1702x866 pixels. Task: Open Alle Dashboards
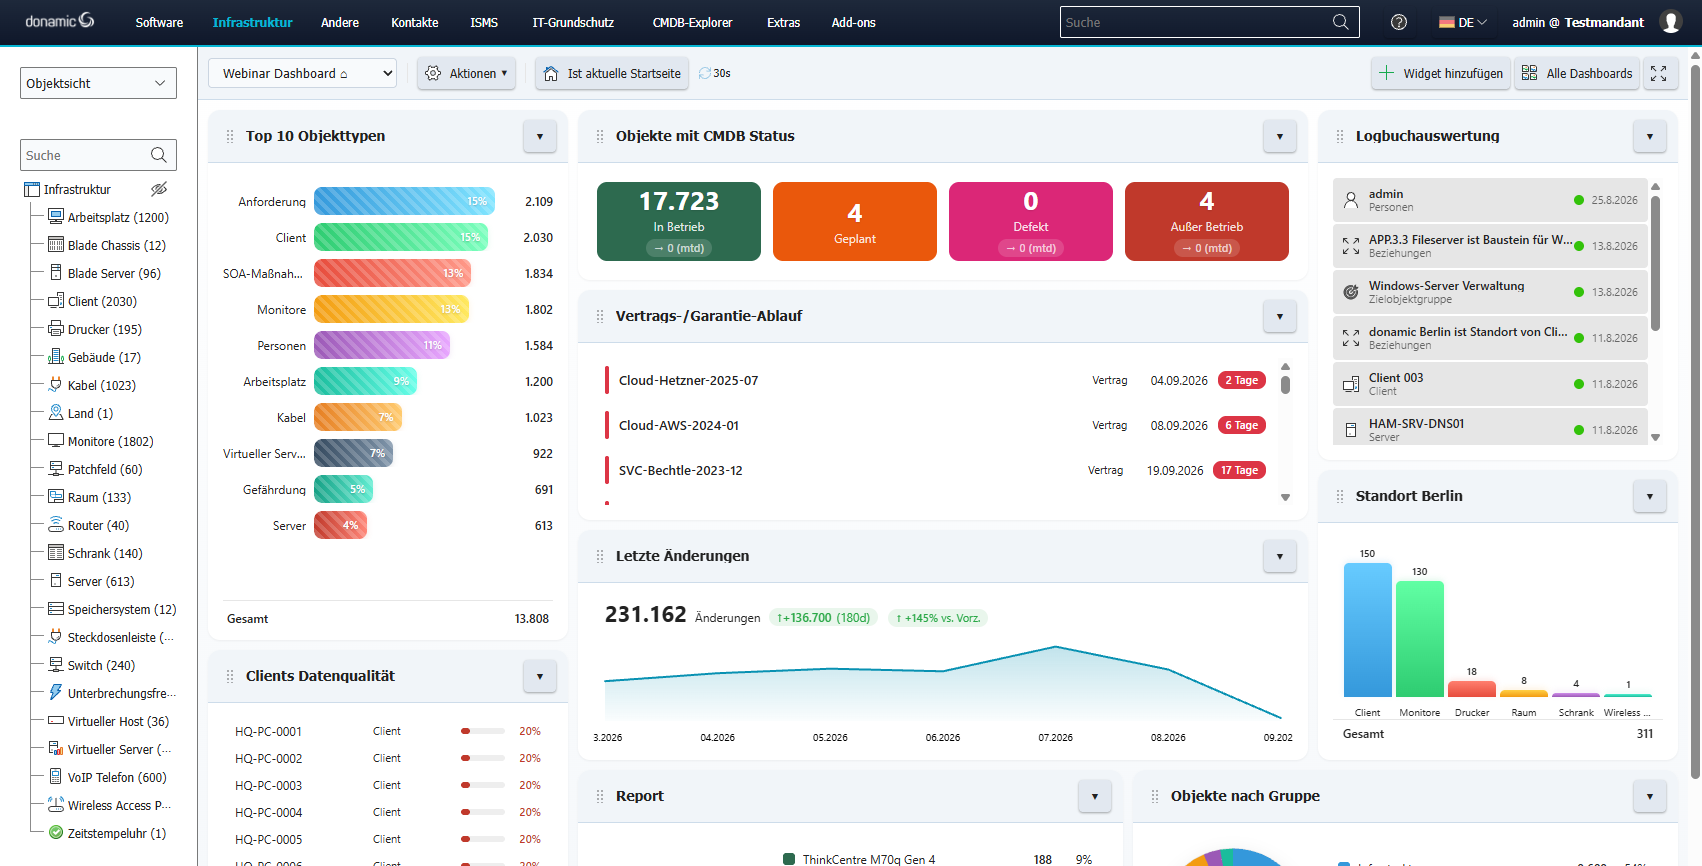point(1577,73)
